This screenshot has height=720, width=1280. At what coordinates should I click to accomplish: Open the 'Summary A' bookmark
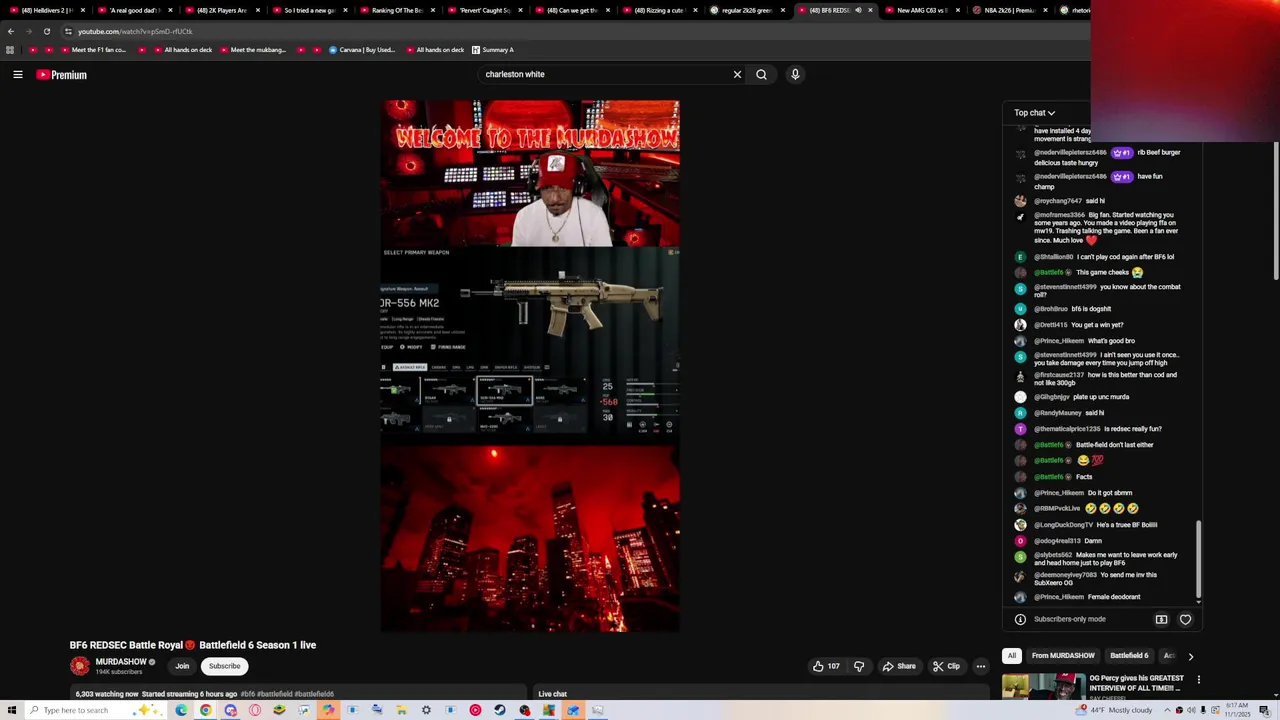pyautogui.click(x=493, y=50)
